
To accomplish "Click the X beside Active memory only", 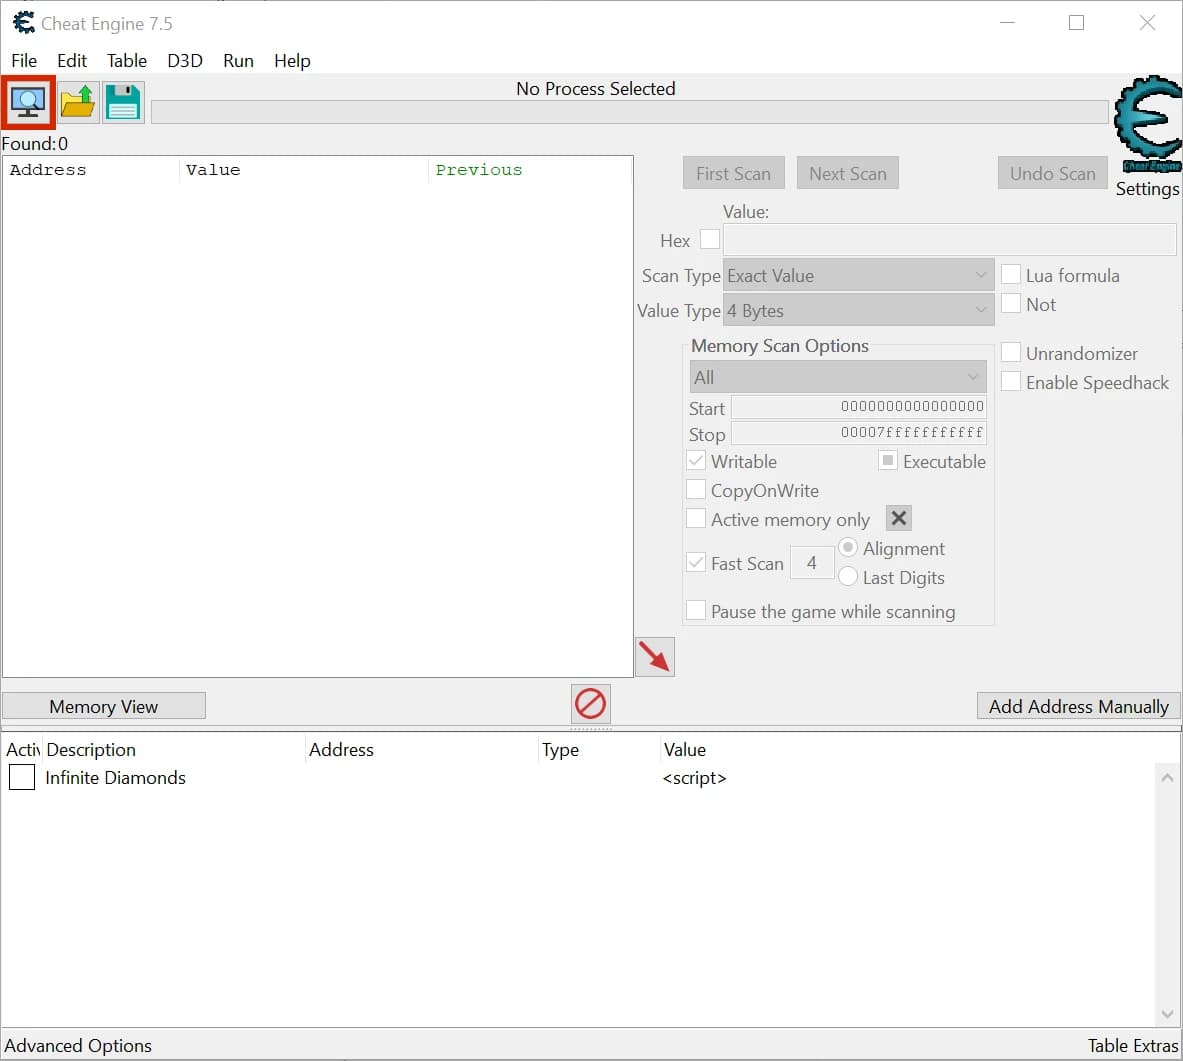I will click(898, 518).
